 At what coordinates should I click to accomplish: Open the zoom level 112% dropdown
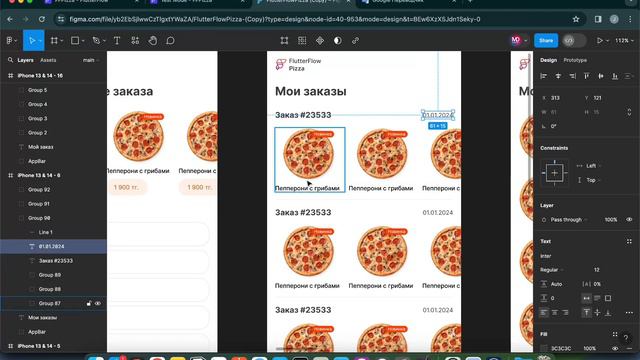624,40
